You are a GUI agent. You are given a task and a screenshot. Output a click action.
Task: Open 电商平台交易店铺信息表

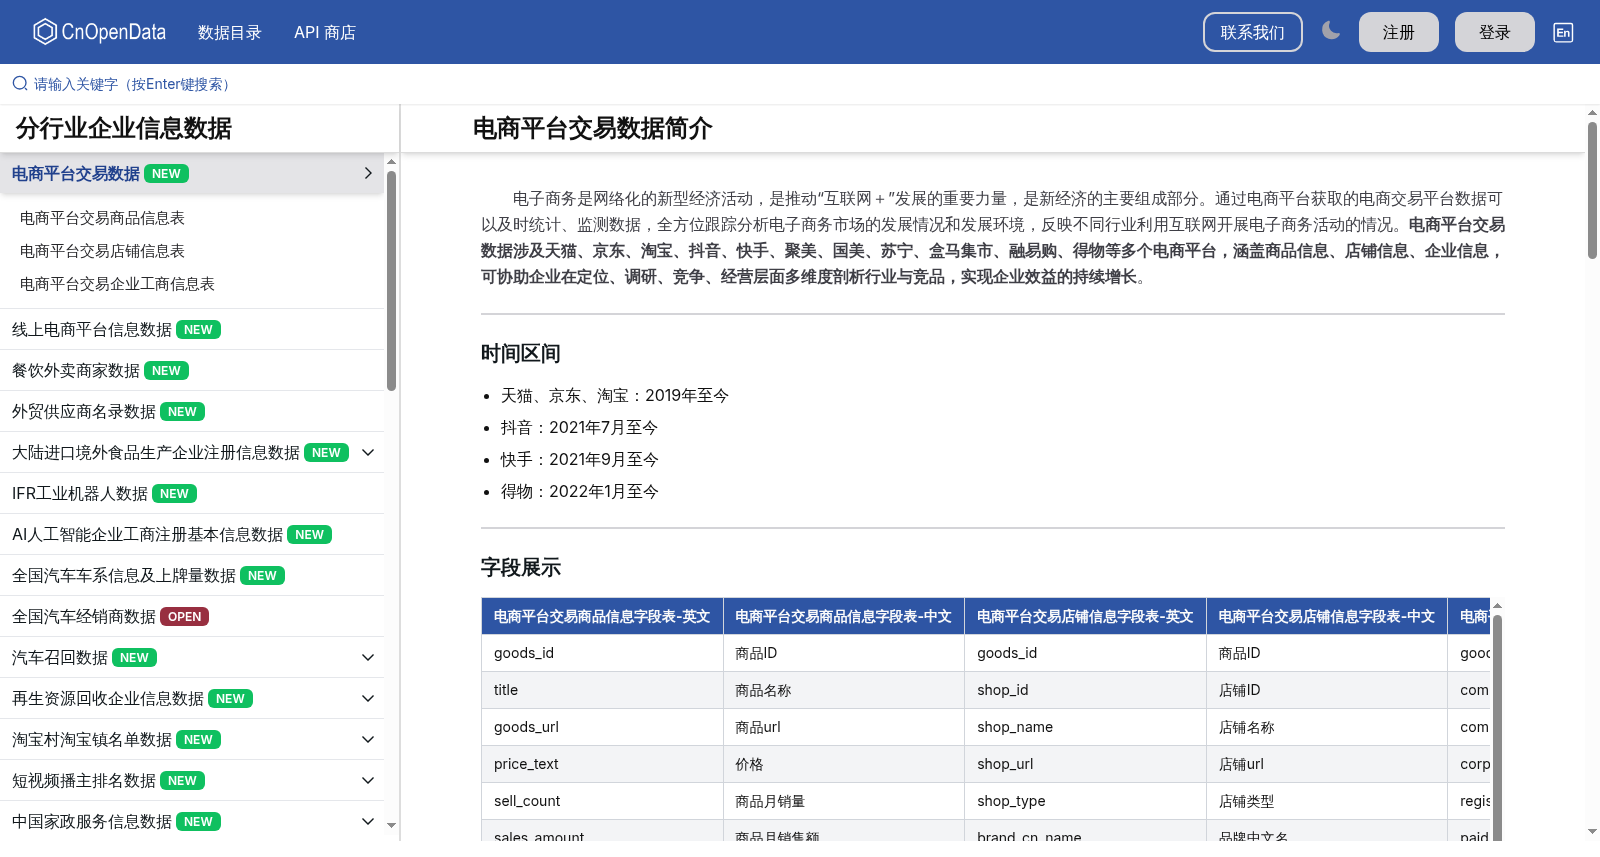tap(102, 251)
